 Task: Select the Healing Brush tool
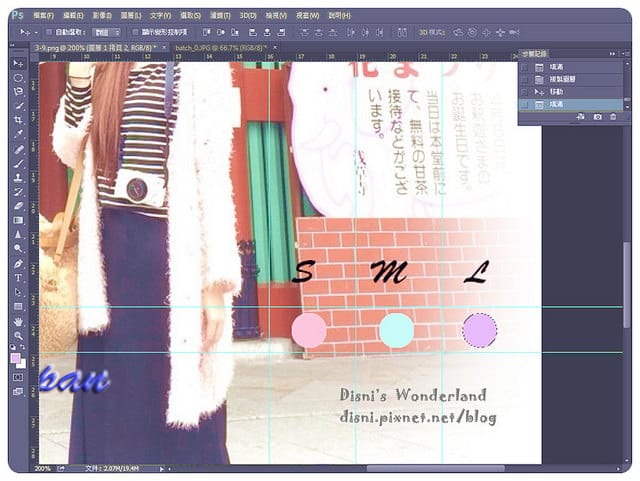(x=18, y=149)
